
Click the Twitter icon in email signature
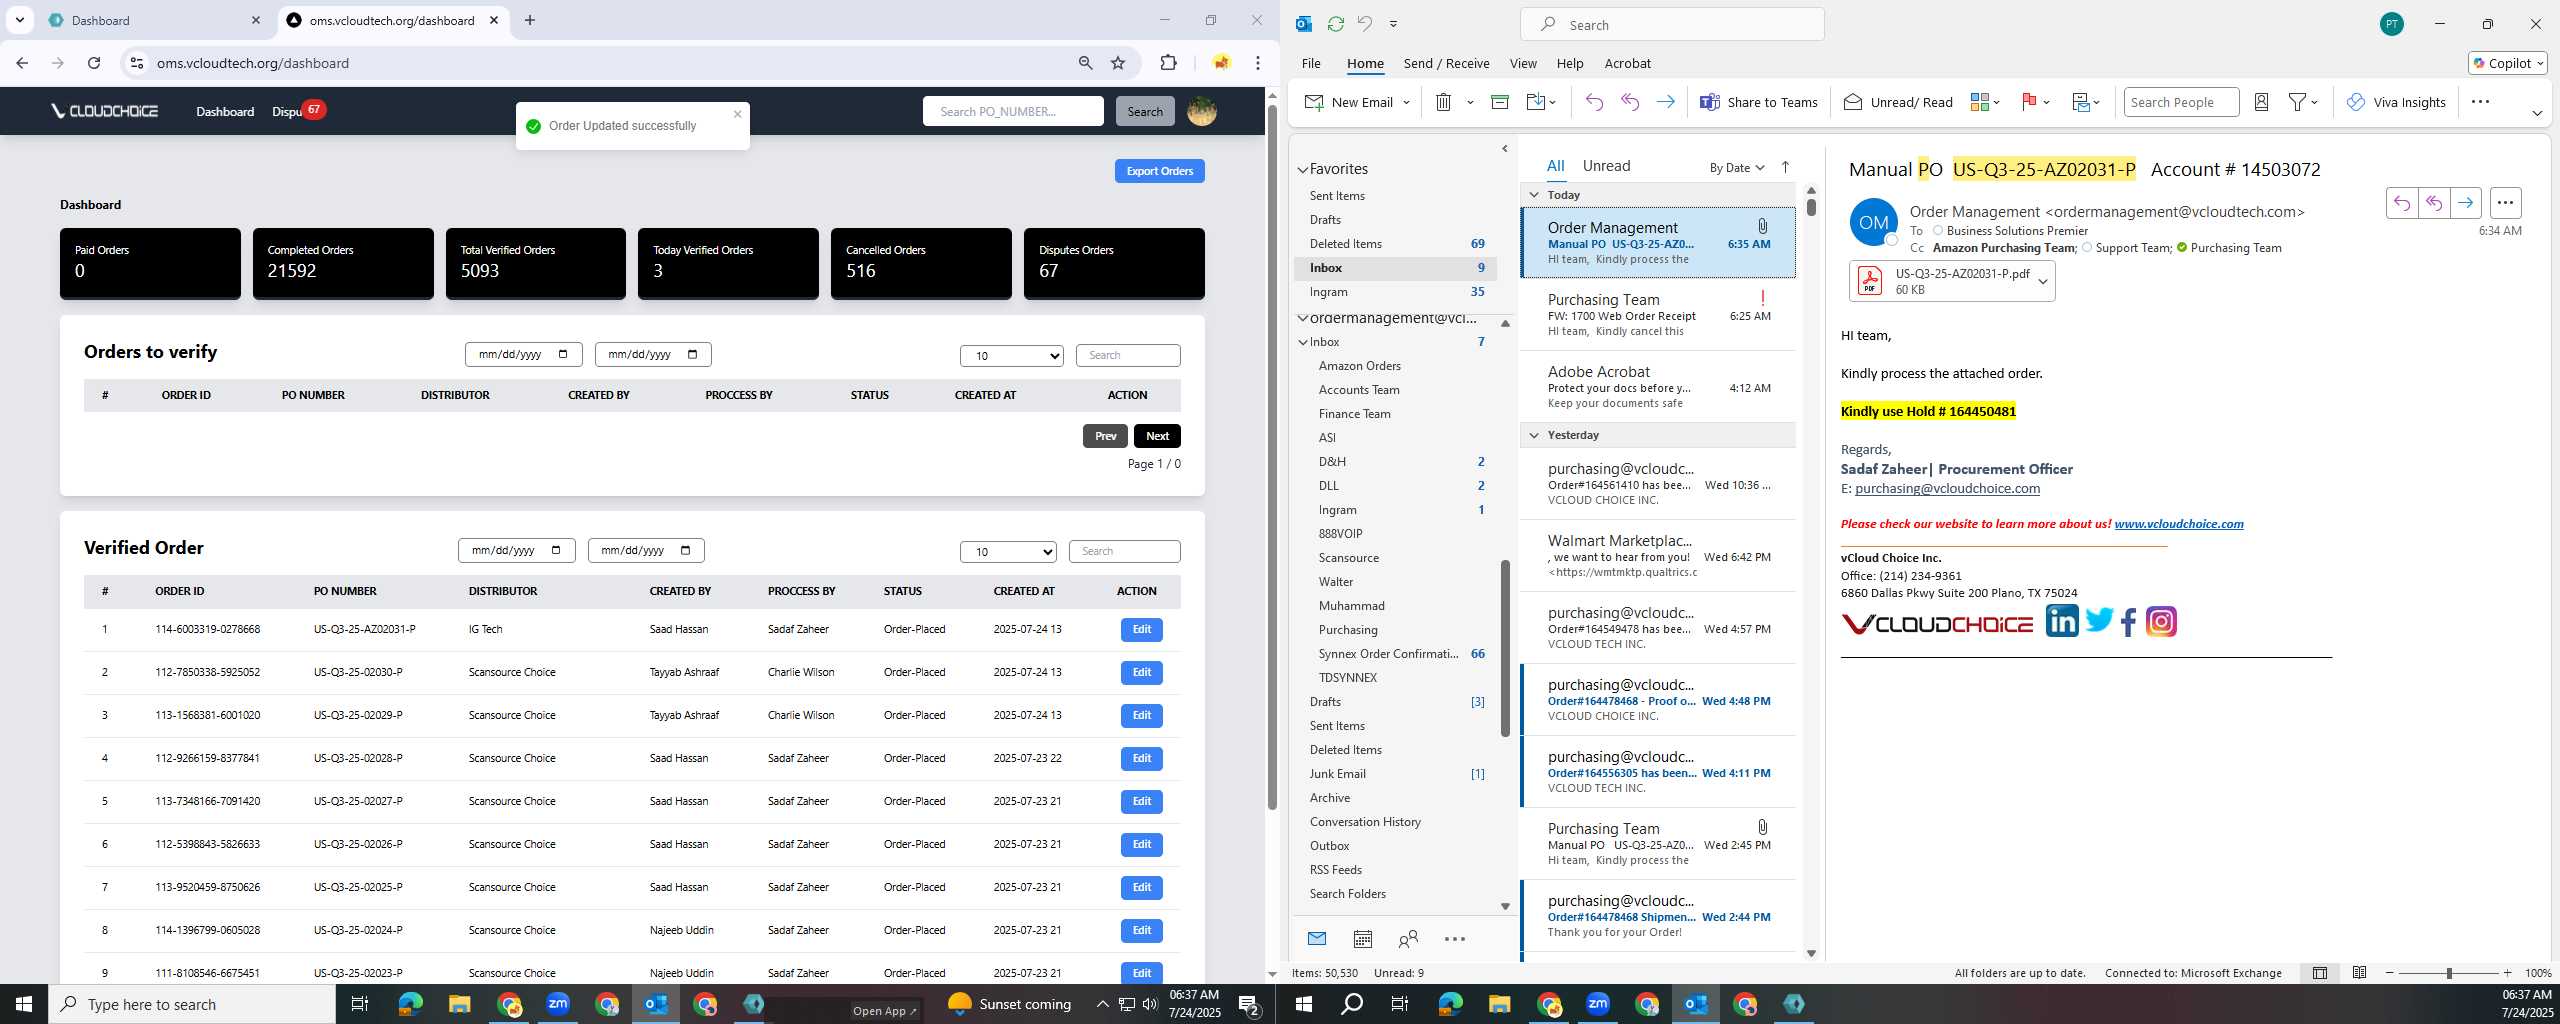2099,621
